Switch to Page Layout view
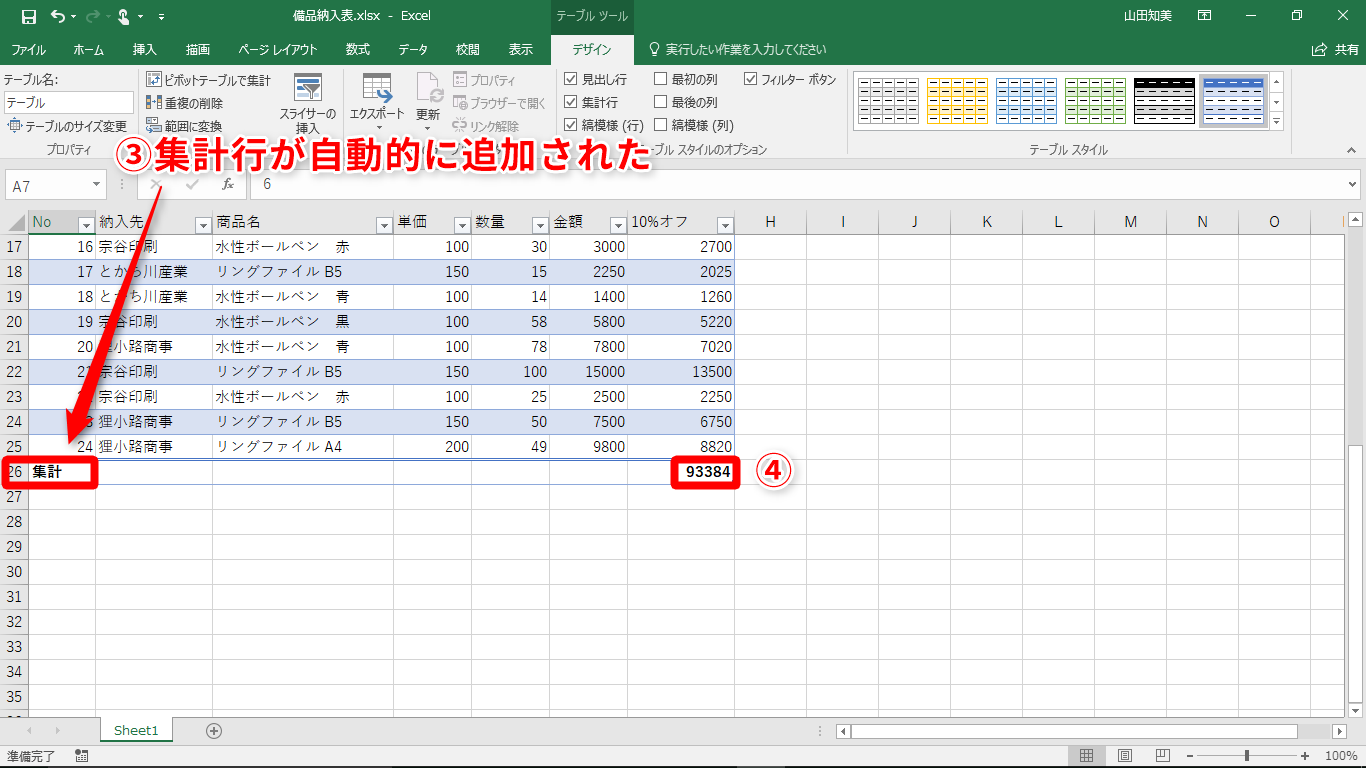The height and width of the screenshot is (768, 1366). 1125,756
